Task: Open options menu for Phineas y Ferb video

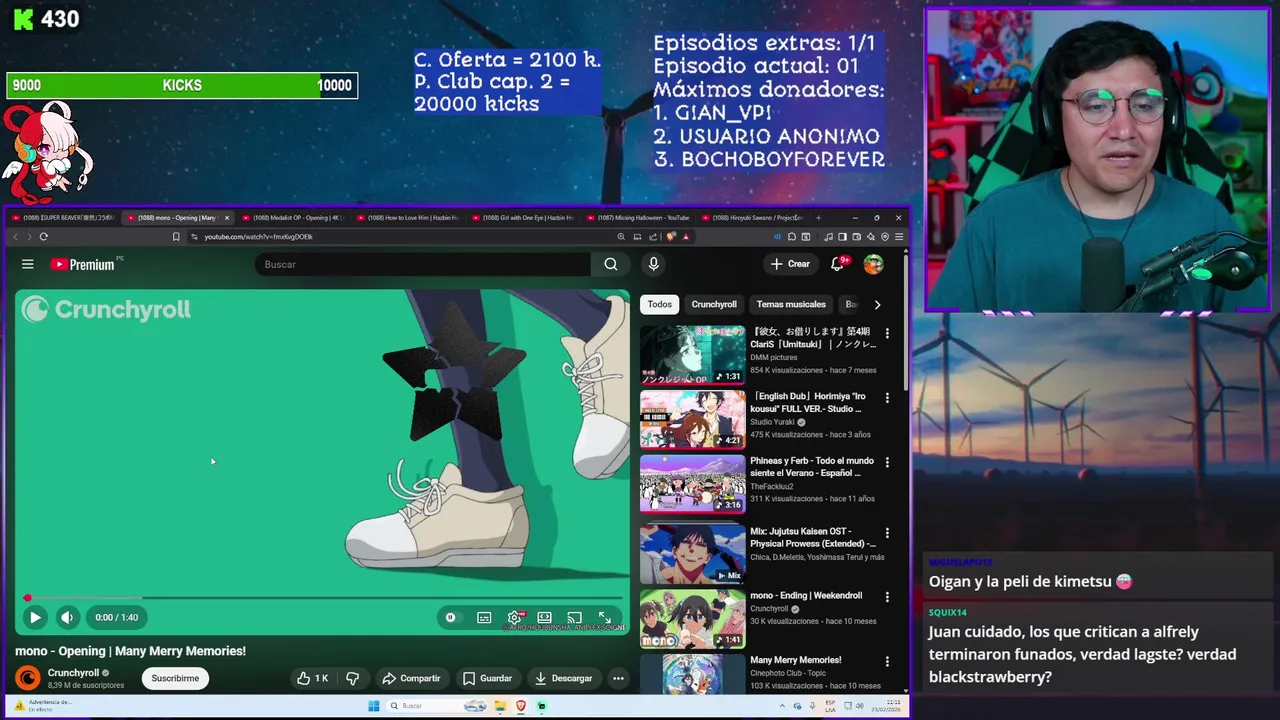Action: tap(887, 463)
